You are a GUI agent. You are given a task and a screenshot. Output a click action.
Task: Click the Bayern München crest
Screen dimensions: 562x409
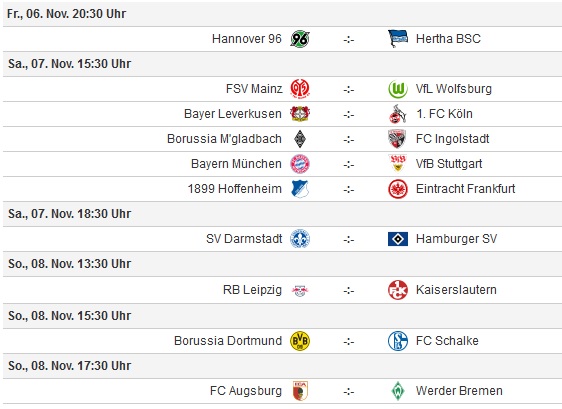[x=300, y=164]
